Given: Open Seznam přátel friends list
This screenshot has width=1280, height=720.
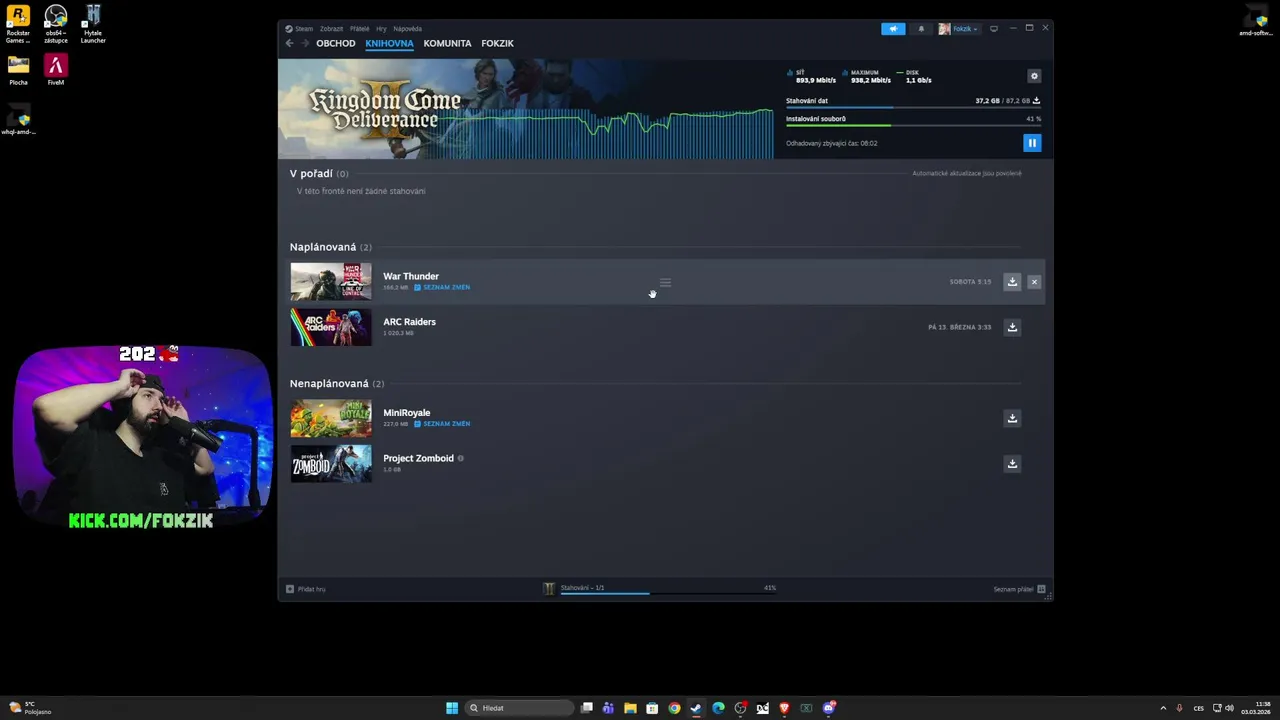Looking at the screenshot, I should click(1019, 589).
